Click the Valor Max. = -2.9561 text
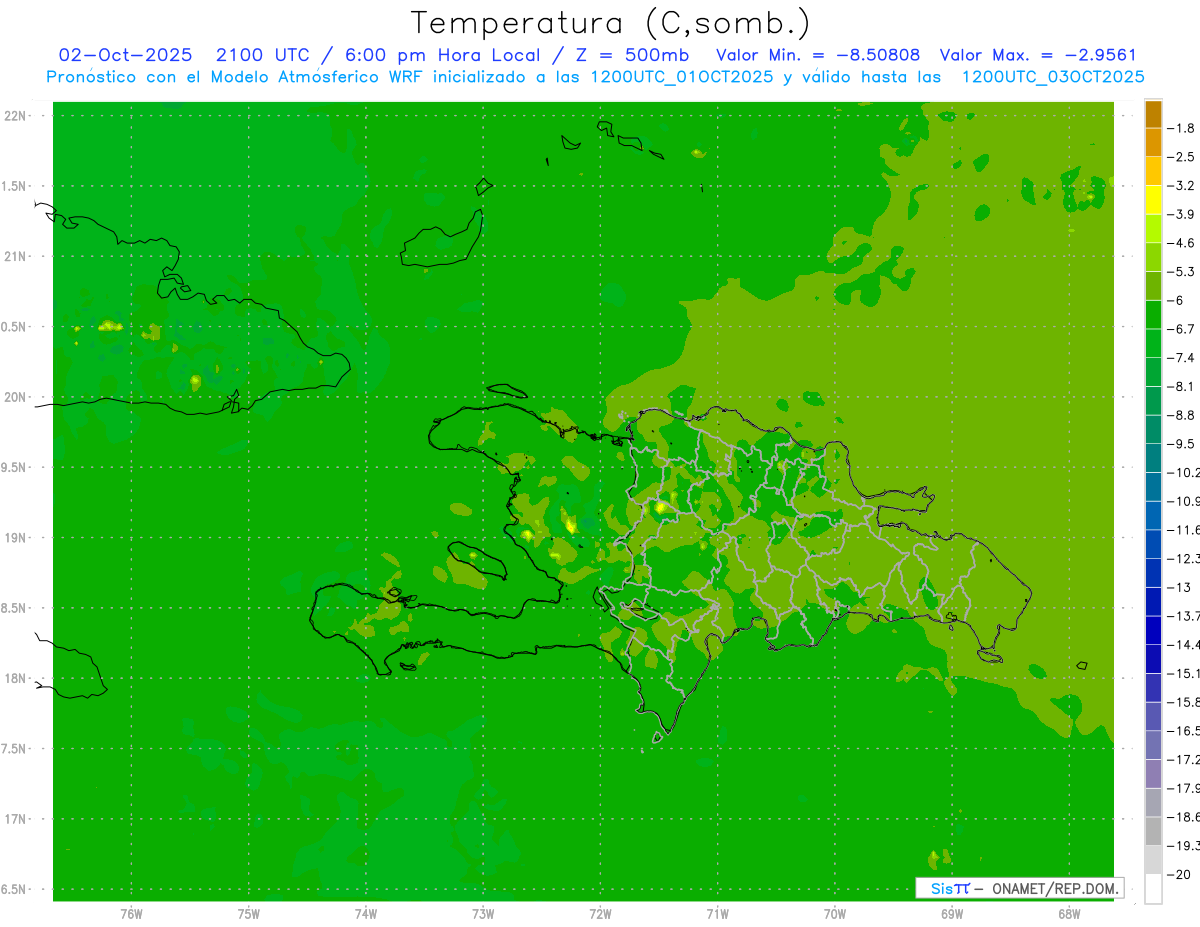 pyautogui.click(x=1038, y=55)
